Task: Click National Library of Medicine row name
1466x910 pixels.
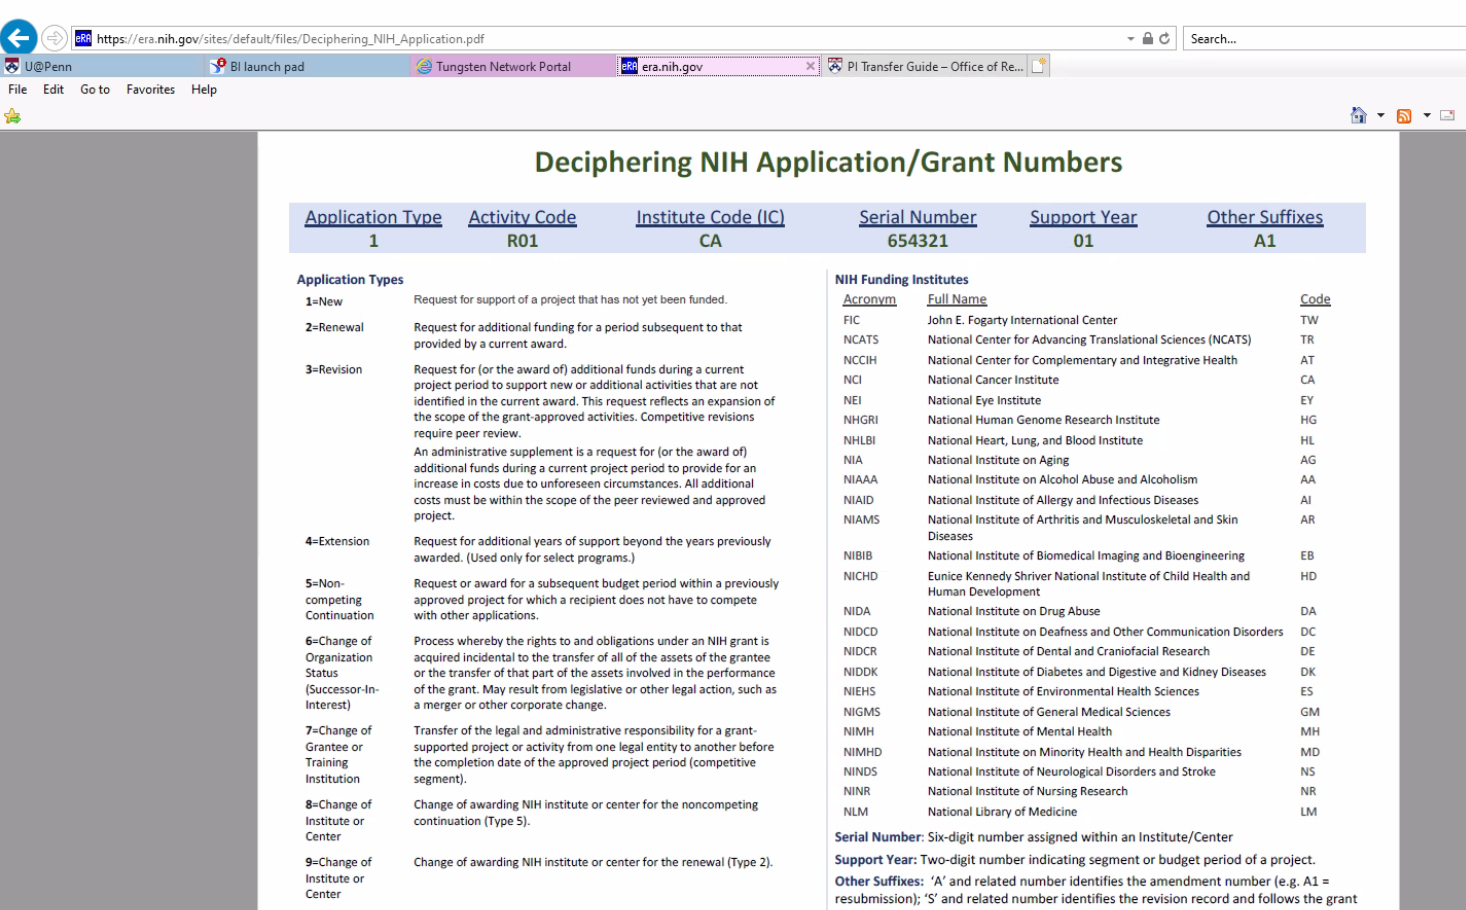Action: coord(1002,812)
